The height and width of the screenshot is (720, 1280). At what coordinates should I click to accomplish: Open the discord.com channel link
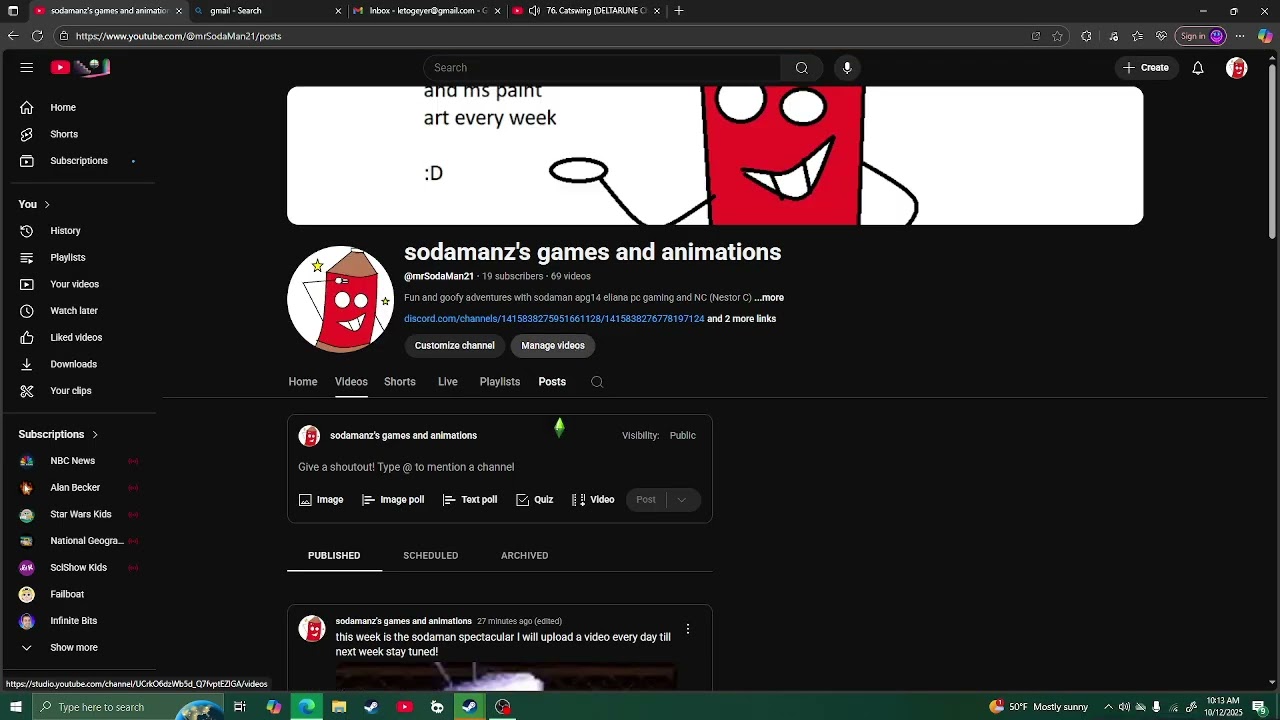click(x=554, y=319)
